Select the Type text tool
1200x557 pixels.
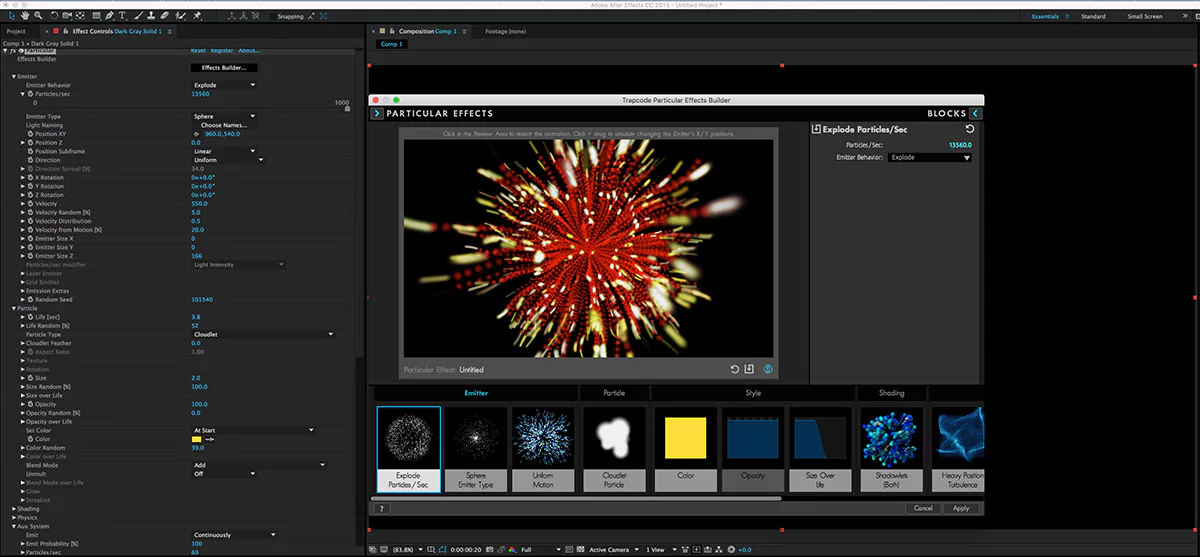point(123,16)
